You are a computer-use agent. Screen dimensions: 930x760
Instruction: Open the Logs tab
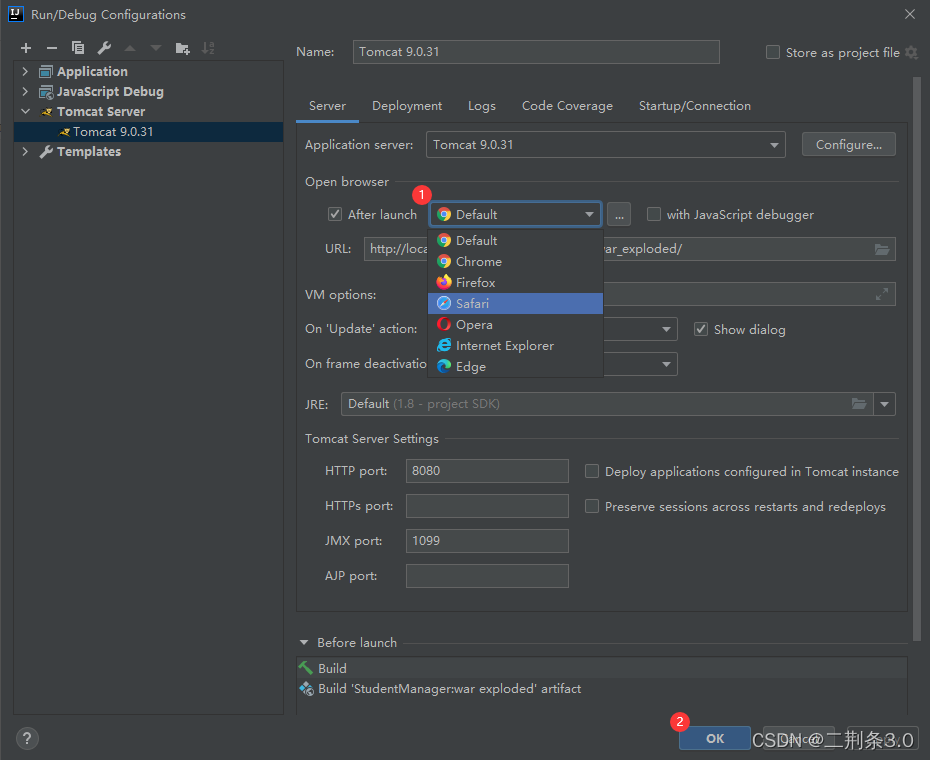coord(482,106)
